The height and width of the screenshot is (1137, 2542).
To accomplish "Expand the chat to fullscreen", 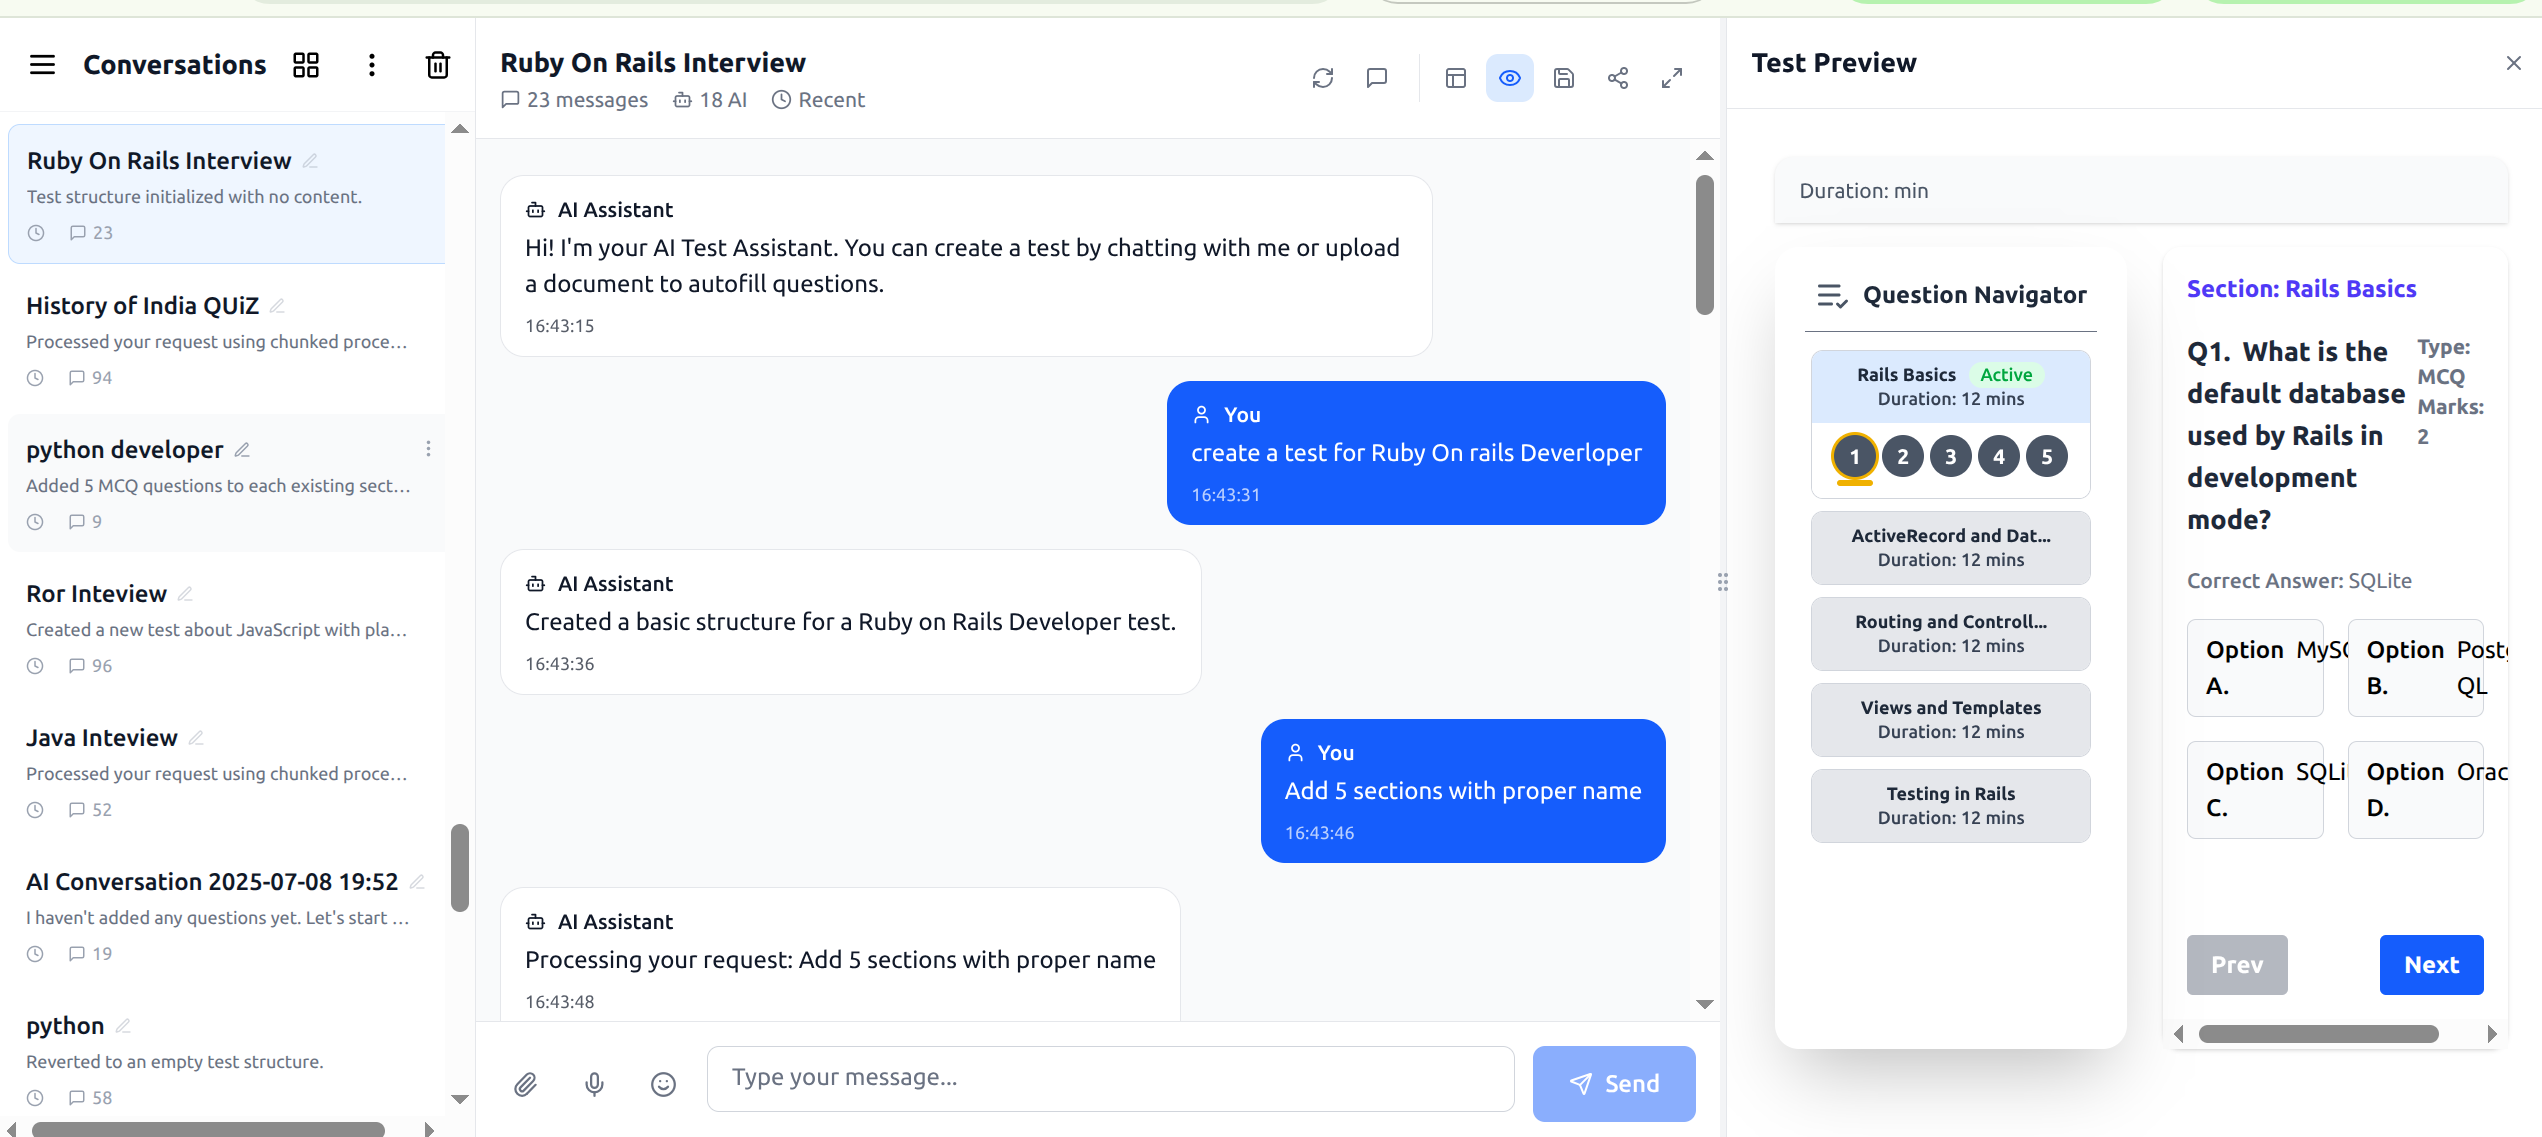I will pos(1672,78).
